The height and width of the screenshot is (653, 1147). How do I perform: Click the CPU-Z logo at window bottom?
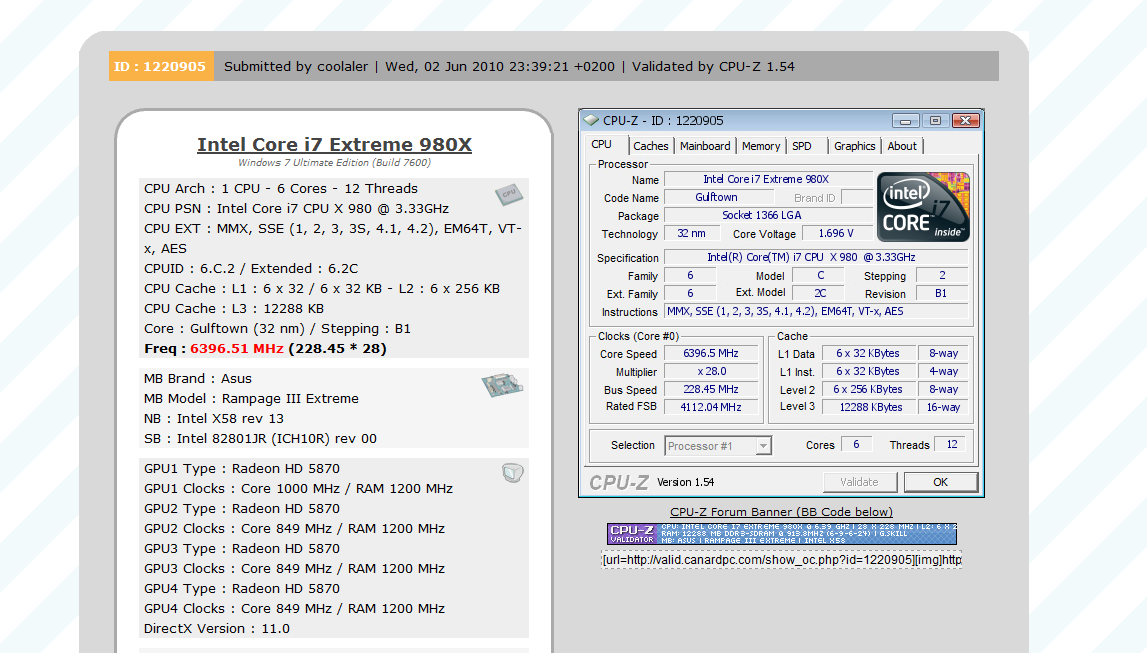point(619,483)
